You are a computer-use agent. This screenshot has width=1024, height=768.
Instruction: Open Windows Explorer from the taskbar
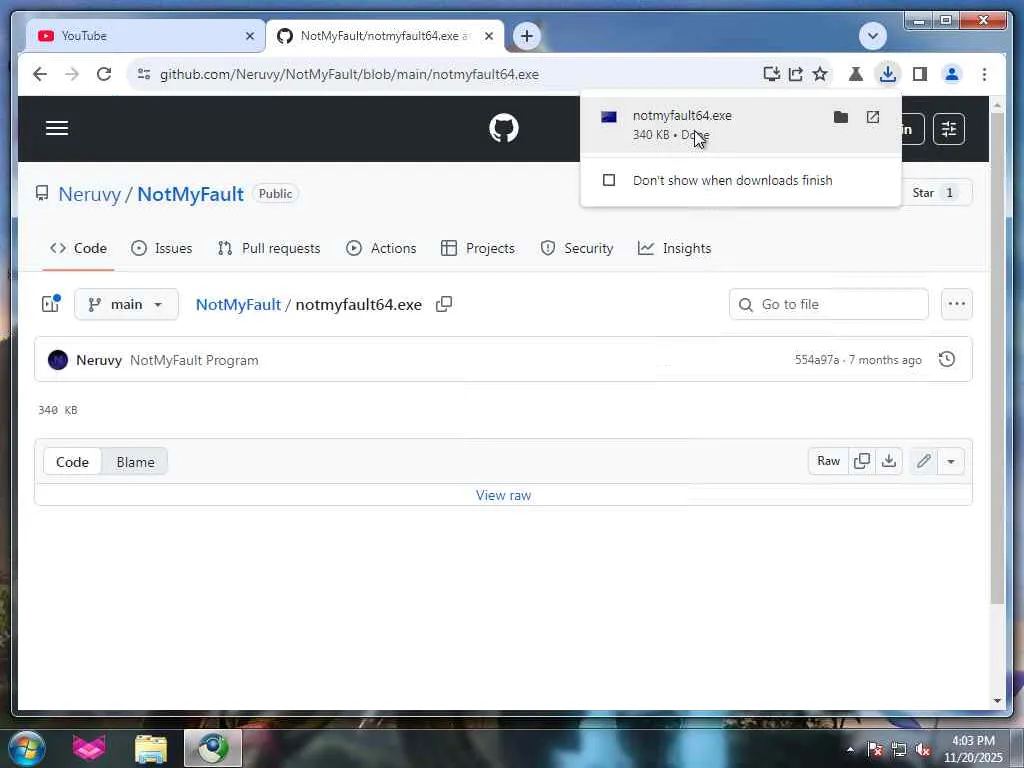tap(151, 748)
